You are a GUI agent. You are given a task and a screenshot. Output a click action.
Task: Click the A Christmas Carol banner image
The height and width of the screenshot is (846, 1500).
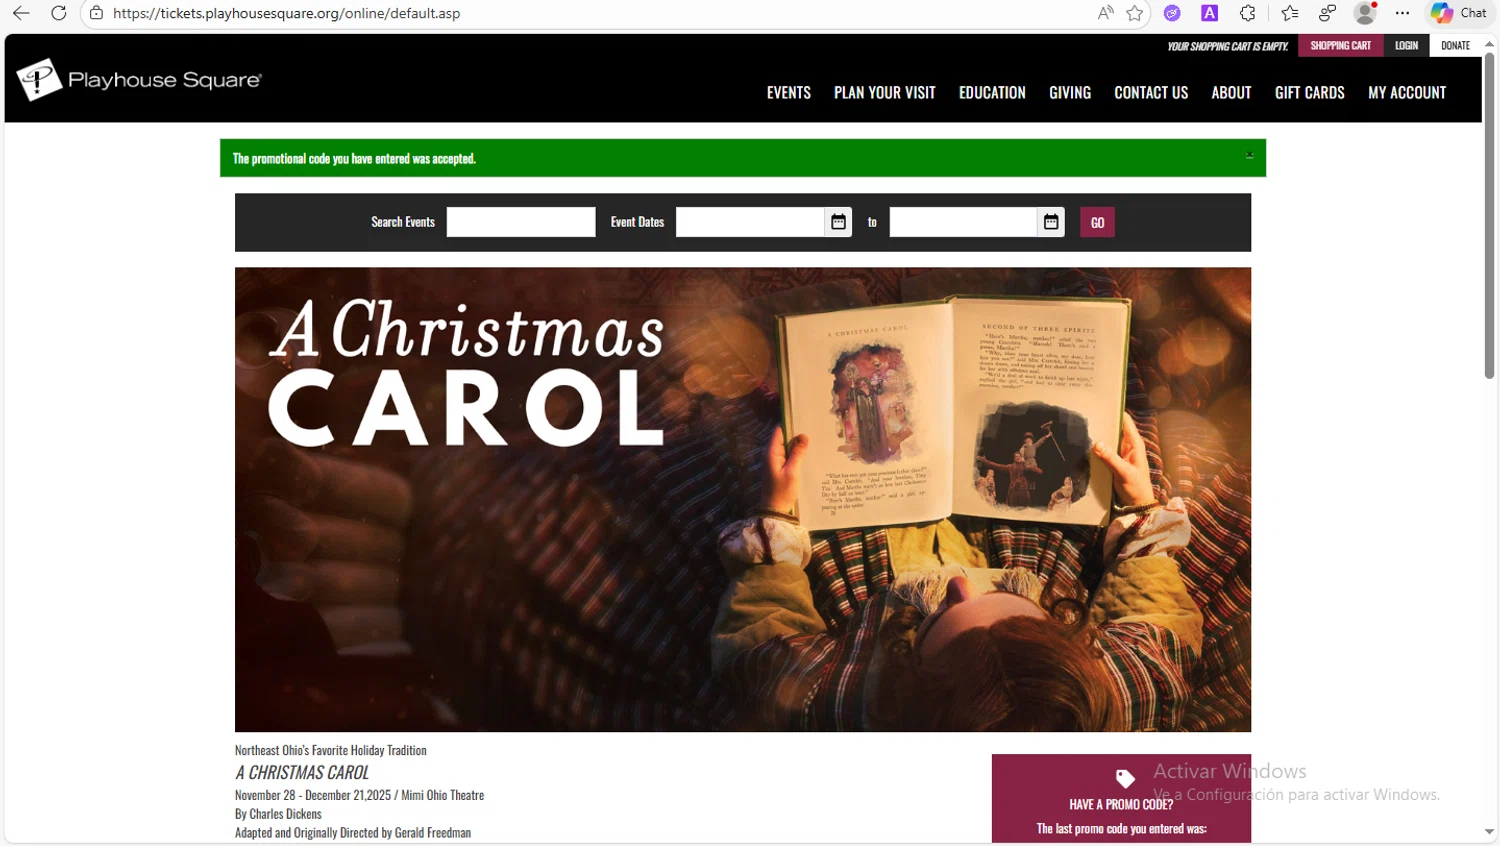(x=743, y=499)
